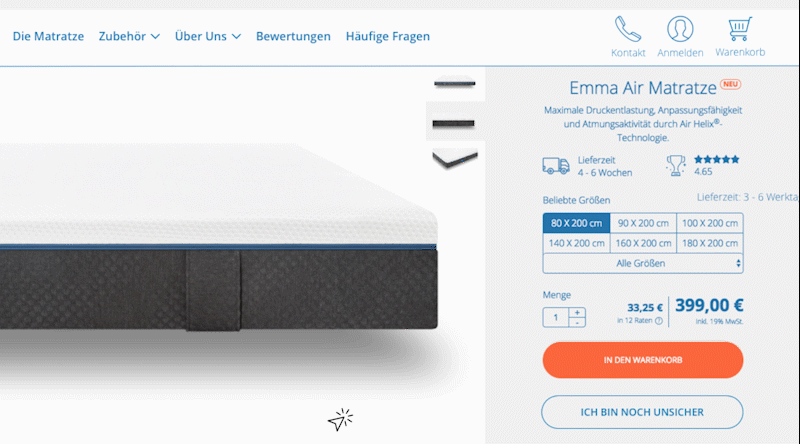Click the click-cursor icon below mattress
The width and height of the screenshot is (800, 444).
[340, 420]
